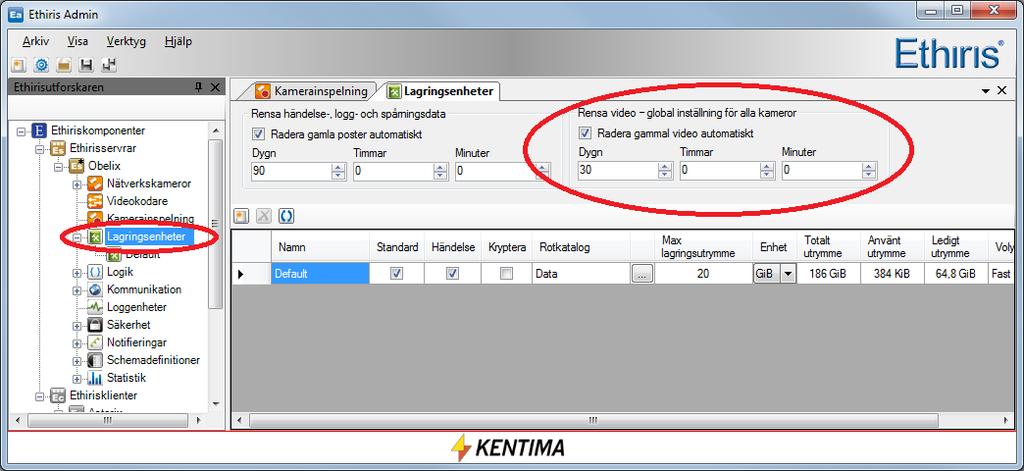This screenshot has height=471, width=1024.
Task: Click the Loggenheter waveform icon
Action: pyautogui.click(x=95, y=307)
